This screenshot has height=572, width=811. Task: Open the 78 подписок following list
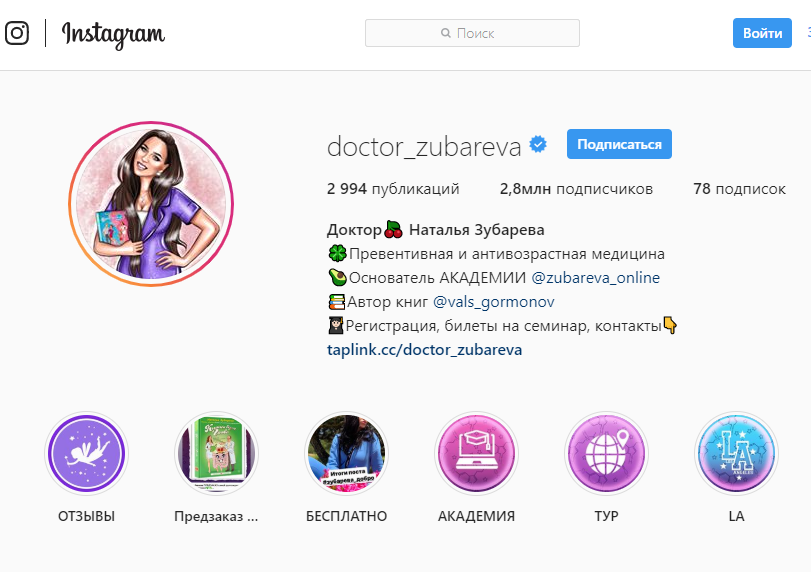coord(739,189)
